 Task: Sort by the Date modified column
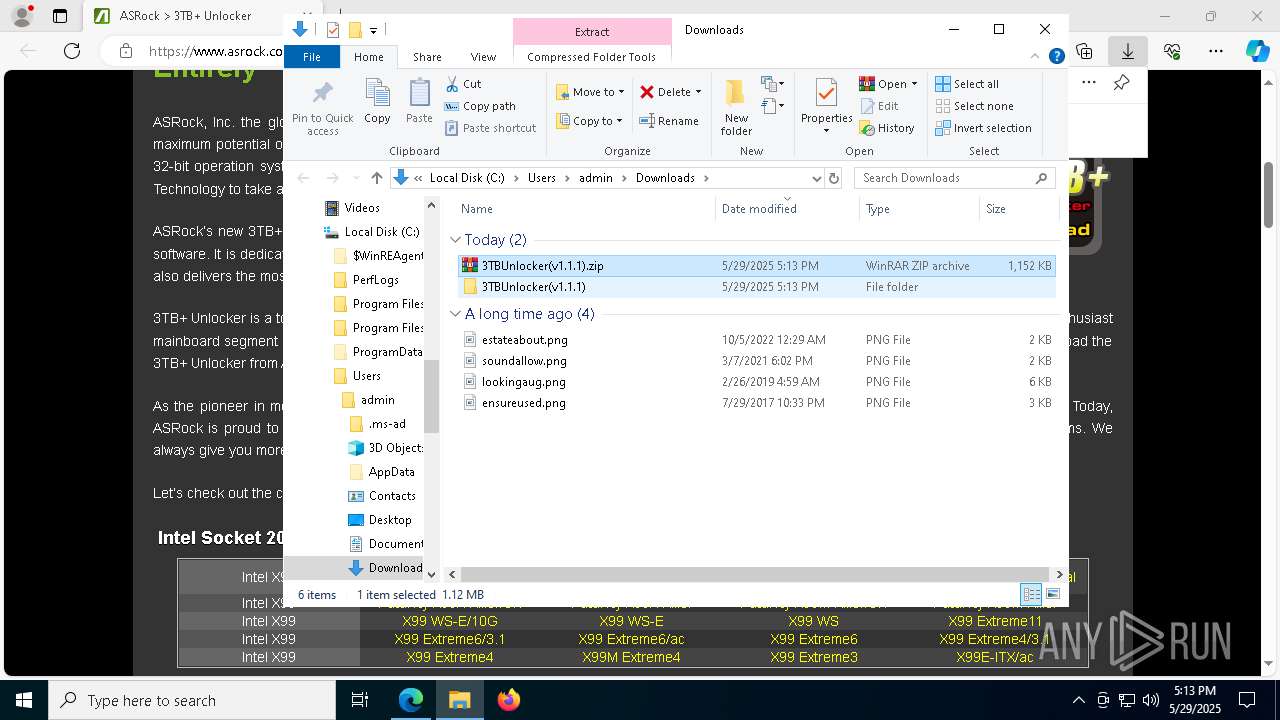coord(787,209)
